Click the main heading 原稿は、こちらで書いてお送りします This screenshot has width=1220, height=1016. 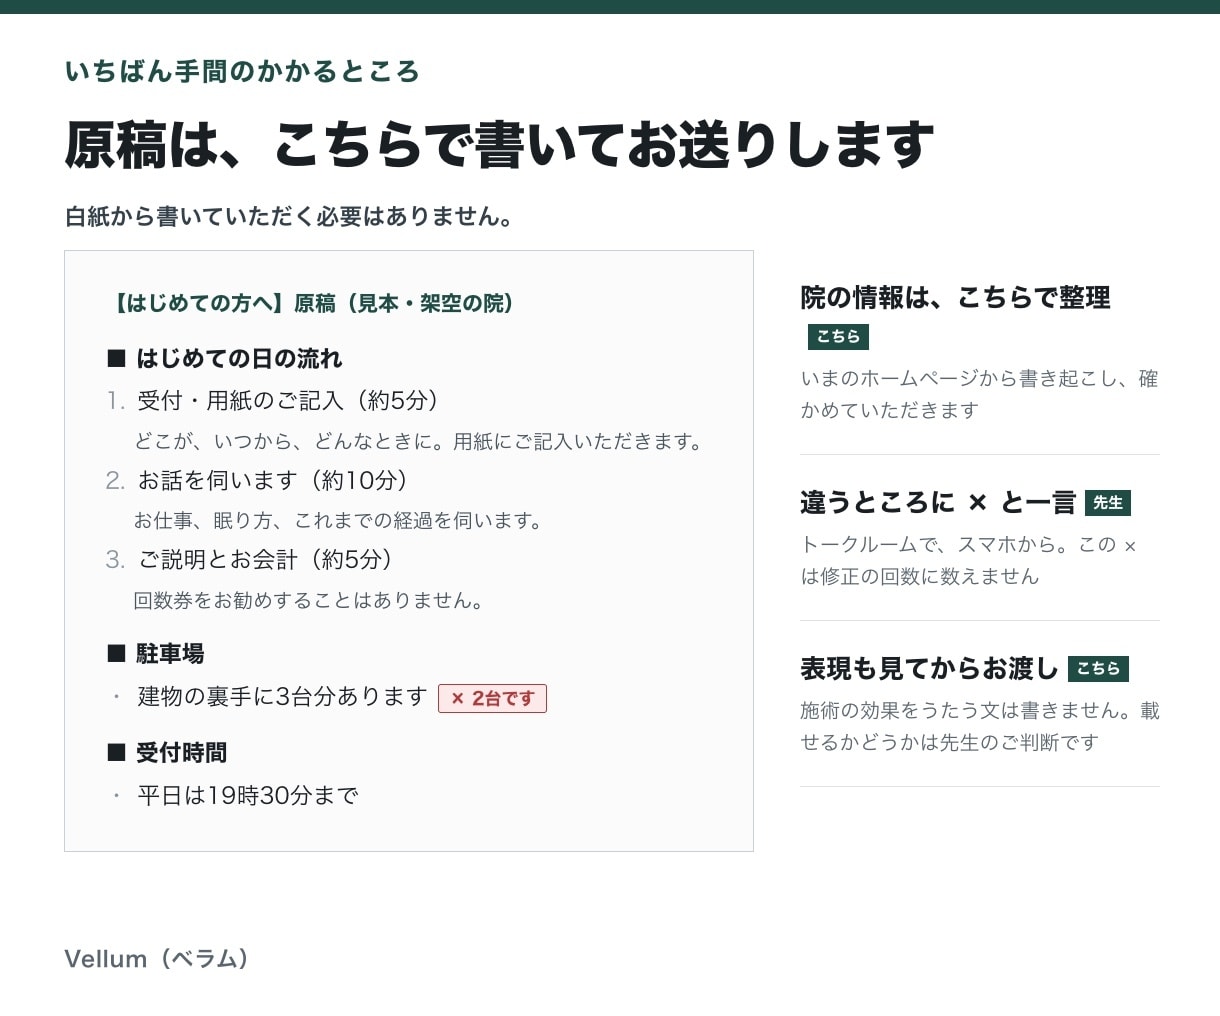tap(499, 144)
